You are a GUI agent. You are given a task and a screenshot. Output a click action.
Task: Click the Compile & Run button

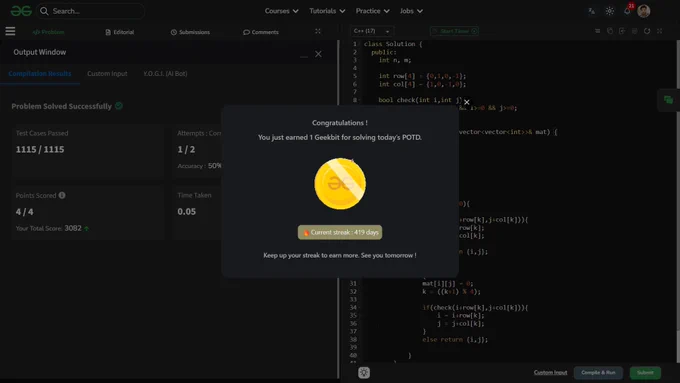598,373
